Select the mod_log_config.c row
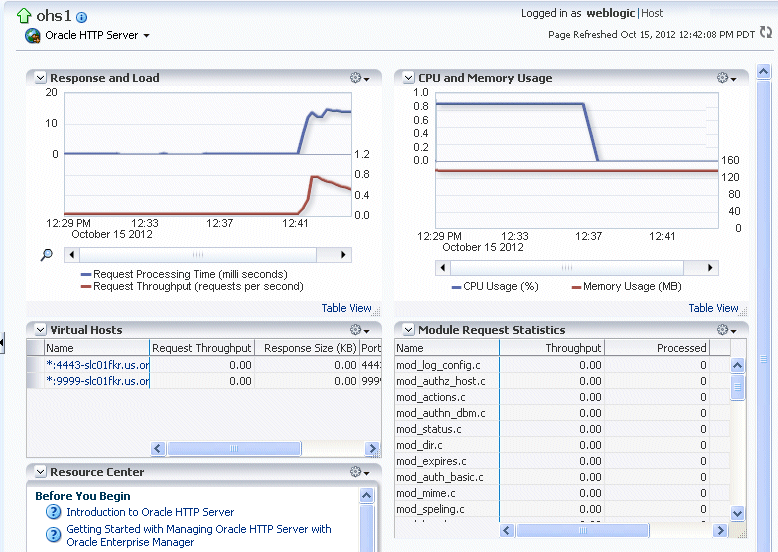Viewport: 778px width, 552px height. [x=562, y=365]
